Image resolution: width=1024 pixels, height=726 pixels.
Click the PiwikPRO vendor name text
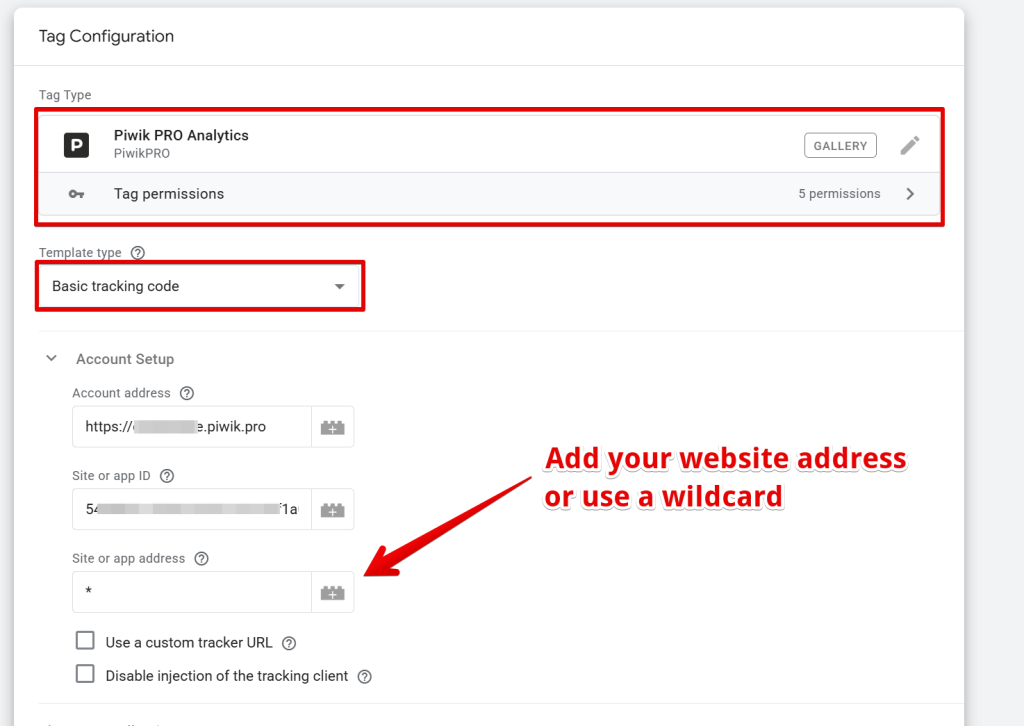pos(142,153)
